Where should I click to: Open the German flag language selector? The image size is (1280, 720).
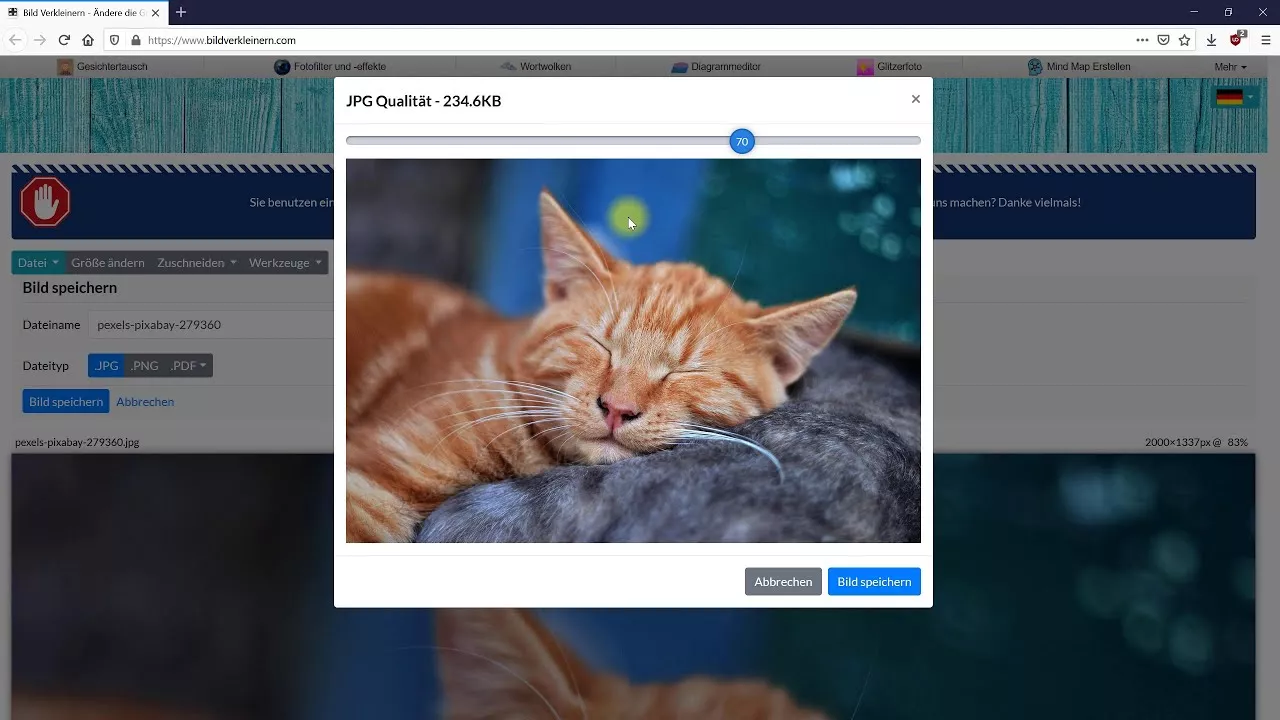pyautogui.click(x=1234, y=97)
